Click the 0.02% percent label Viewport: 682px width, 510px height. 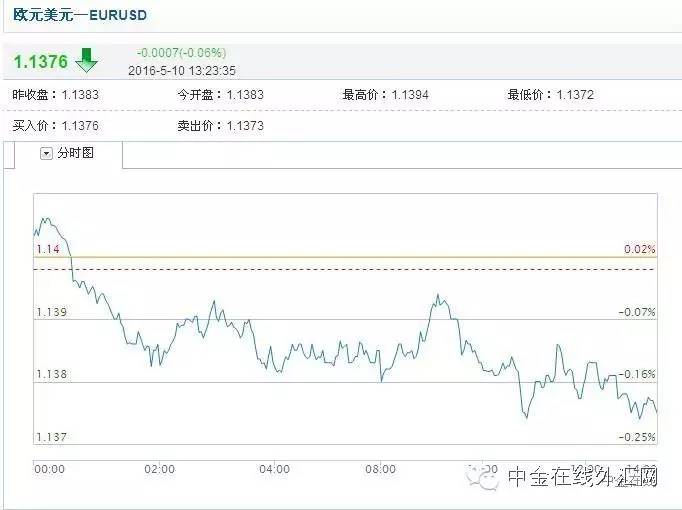tap(639, 249)
